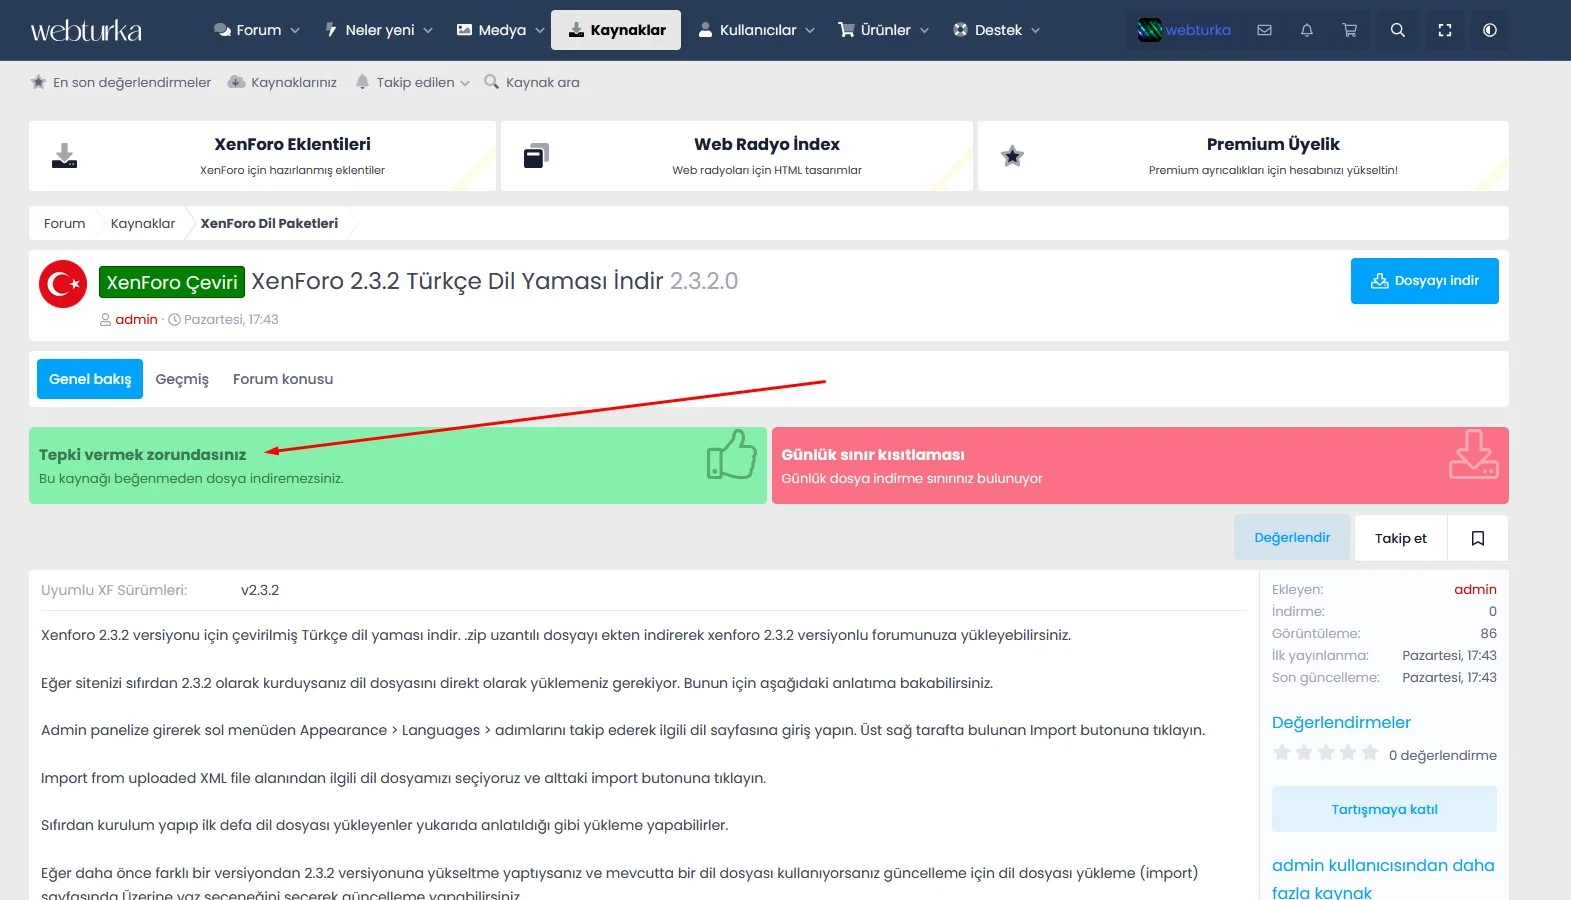Click Web Radyo İndex card title

[x=767, y=144]
